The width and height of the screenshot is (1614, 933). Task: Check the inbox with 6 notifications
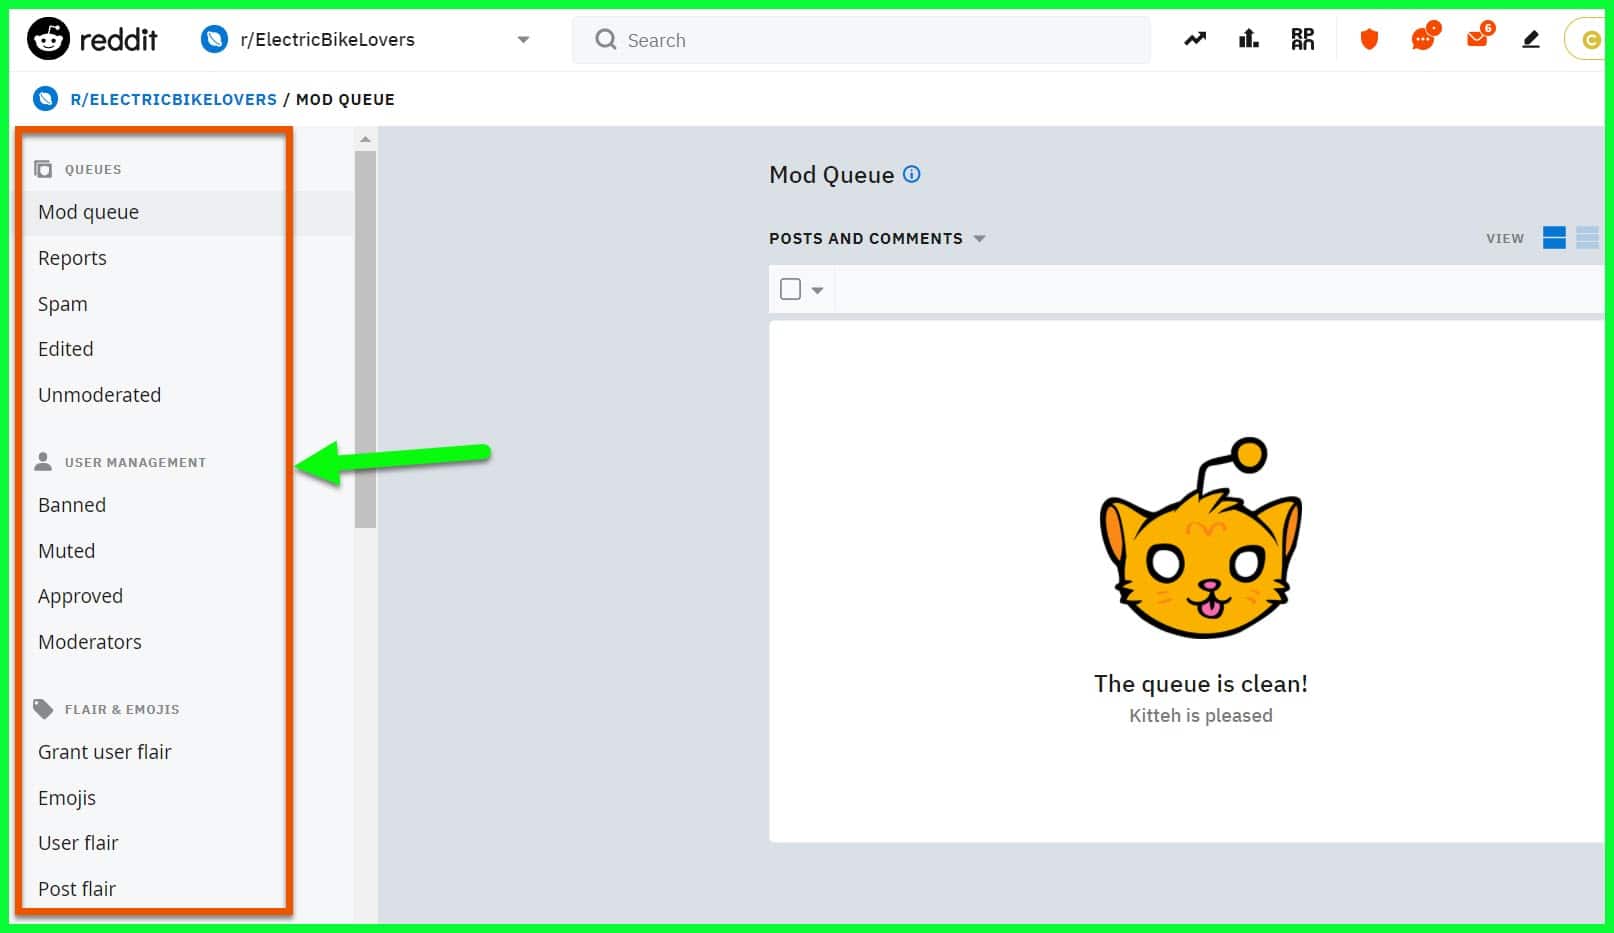click(1476, 39)
